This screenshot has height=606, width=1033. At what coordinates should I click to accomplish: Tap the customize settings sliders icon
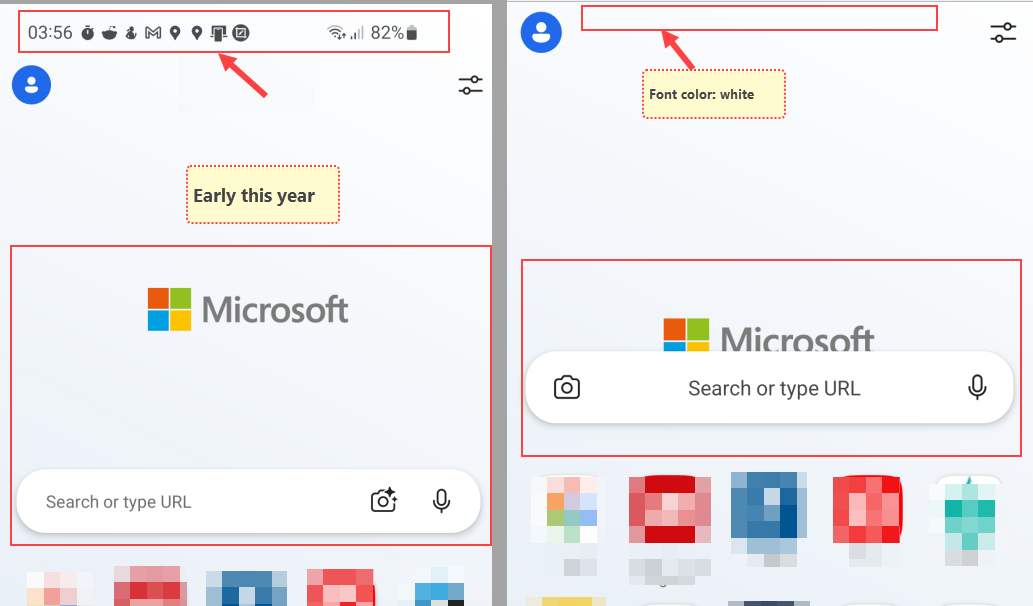coord(470,85)
